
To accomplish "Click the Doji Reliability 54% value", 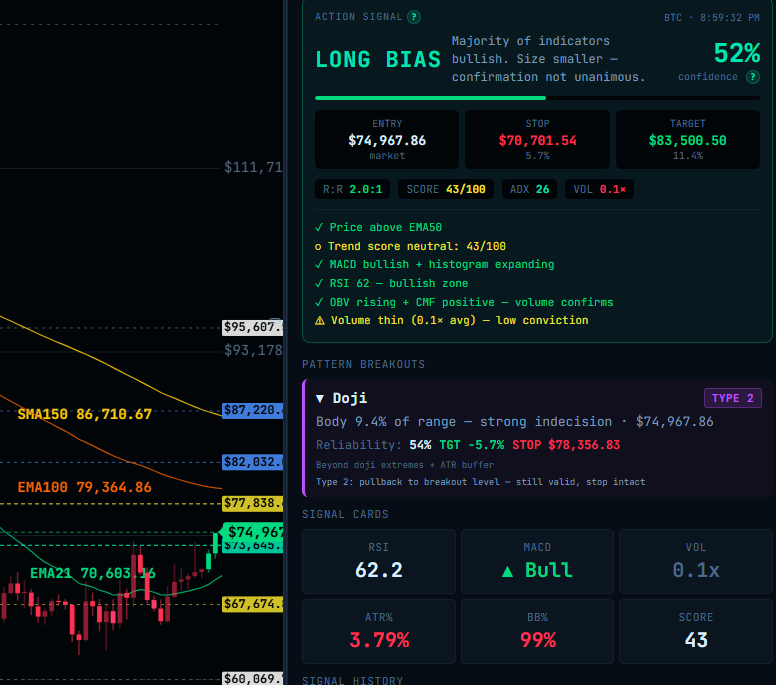I will 420,445.
